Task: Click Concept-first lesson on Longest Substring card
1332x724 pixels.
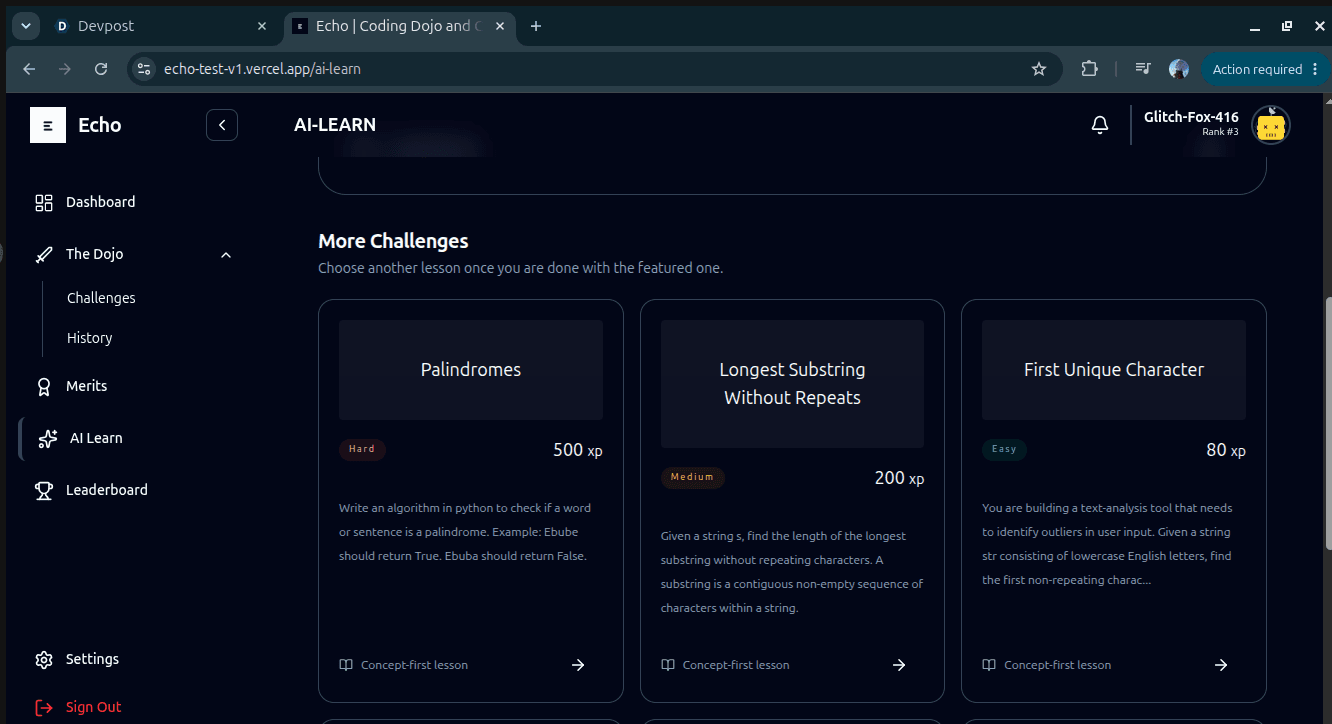Action: coord(736,665)
